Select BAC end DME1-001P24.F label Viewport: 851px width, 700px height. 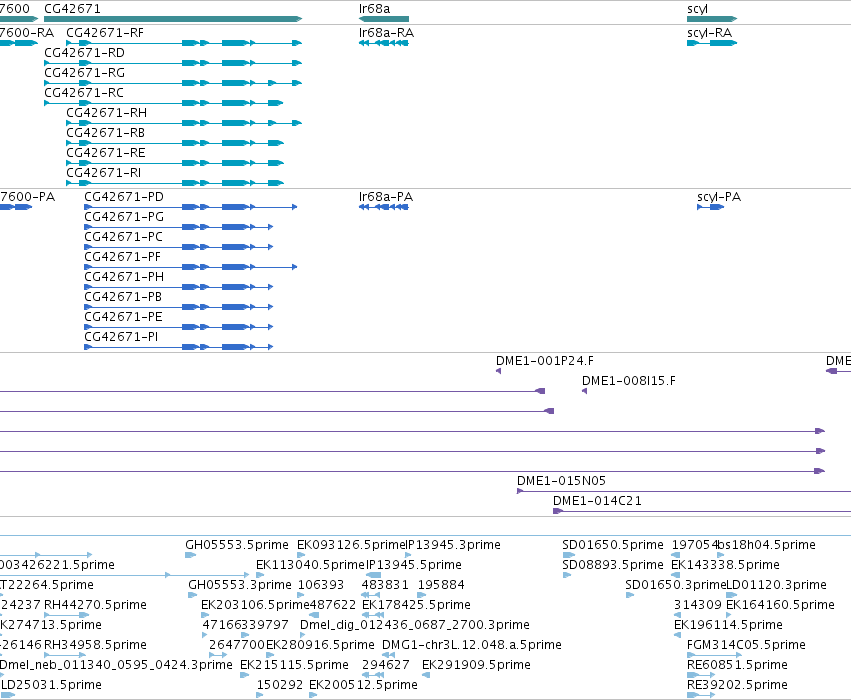tap(544, 361)
